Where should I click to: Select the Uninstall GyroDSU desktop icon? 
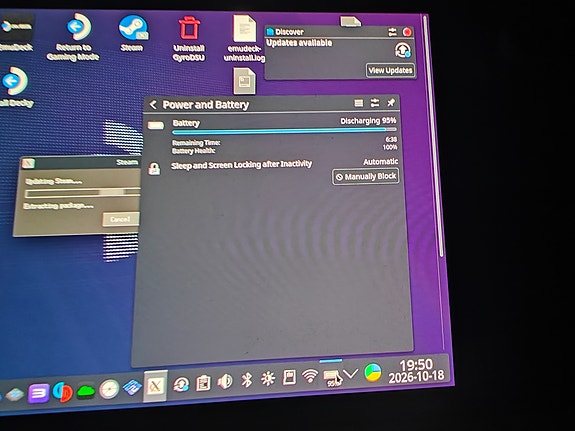[189, 39]
